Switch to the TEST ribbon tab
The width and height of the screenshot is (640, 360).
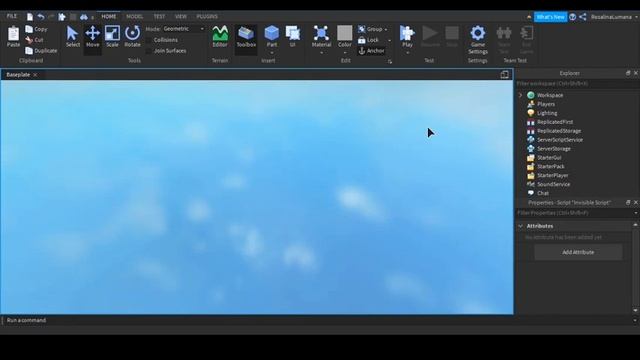tap(159, 16)
